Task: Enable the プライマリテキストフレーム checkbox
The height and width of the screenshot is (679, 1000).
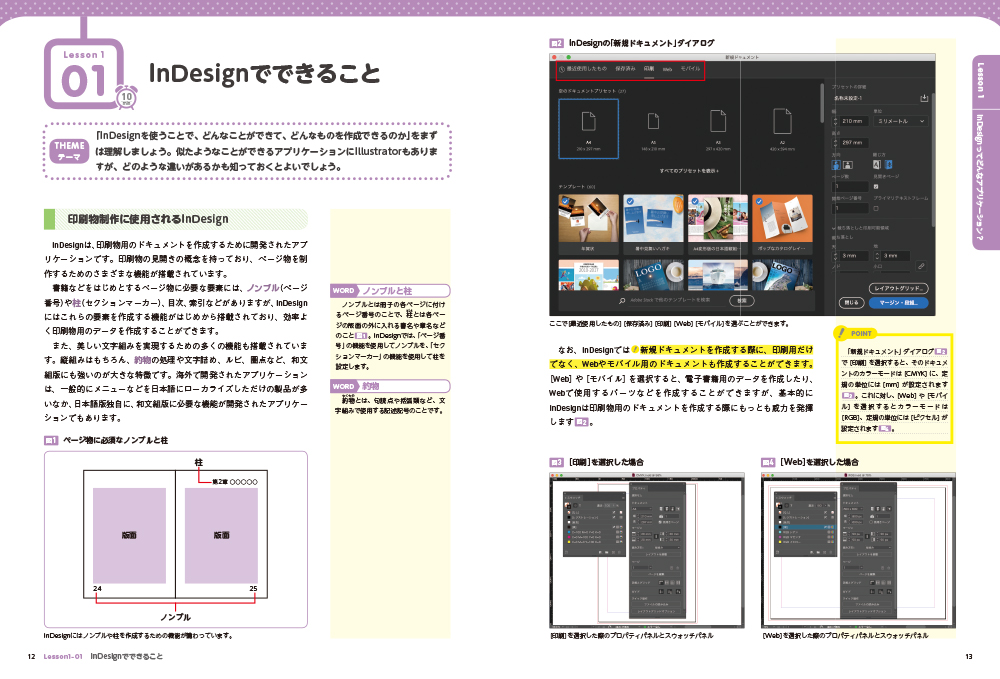Action: pos(877,208)
